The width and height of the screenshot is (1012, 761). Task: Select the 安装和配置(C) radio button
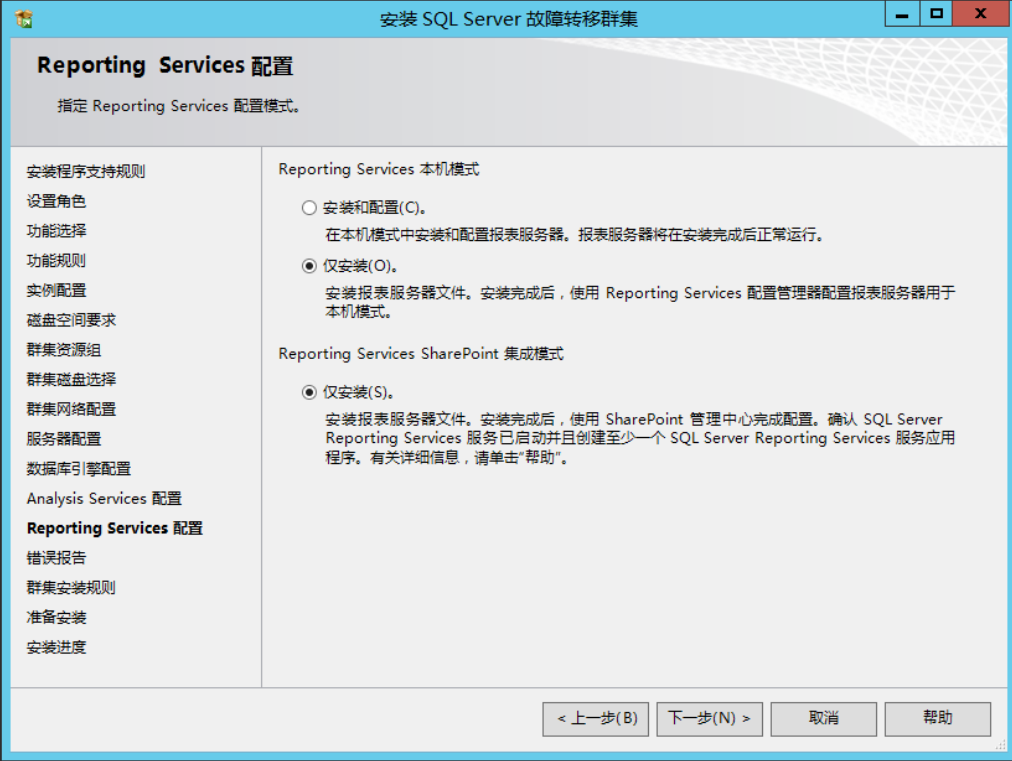pyautogui.click(x=309, y=208)
